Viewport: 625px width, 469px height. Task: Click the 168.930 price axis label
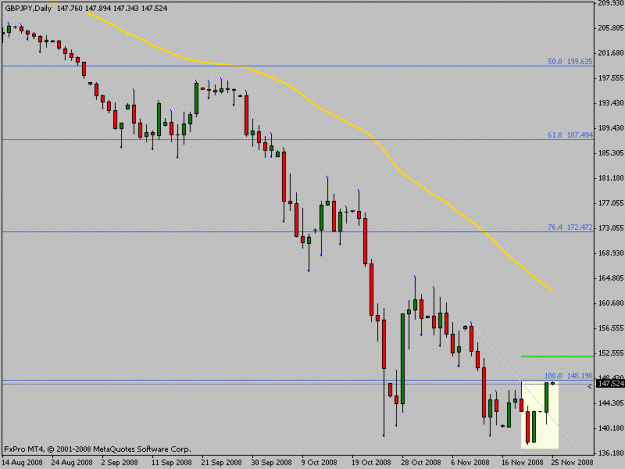click(610, 253)
